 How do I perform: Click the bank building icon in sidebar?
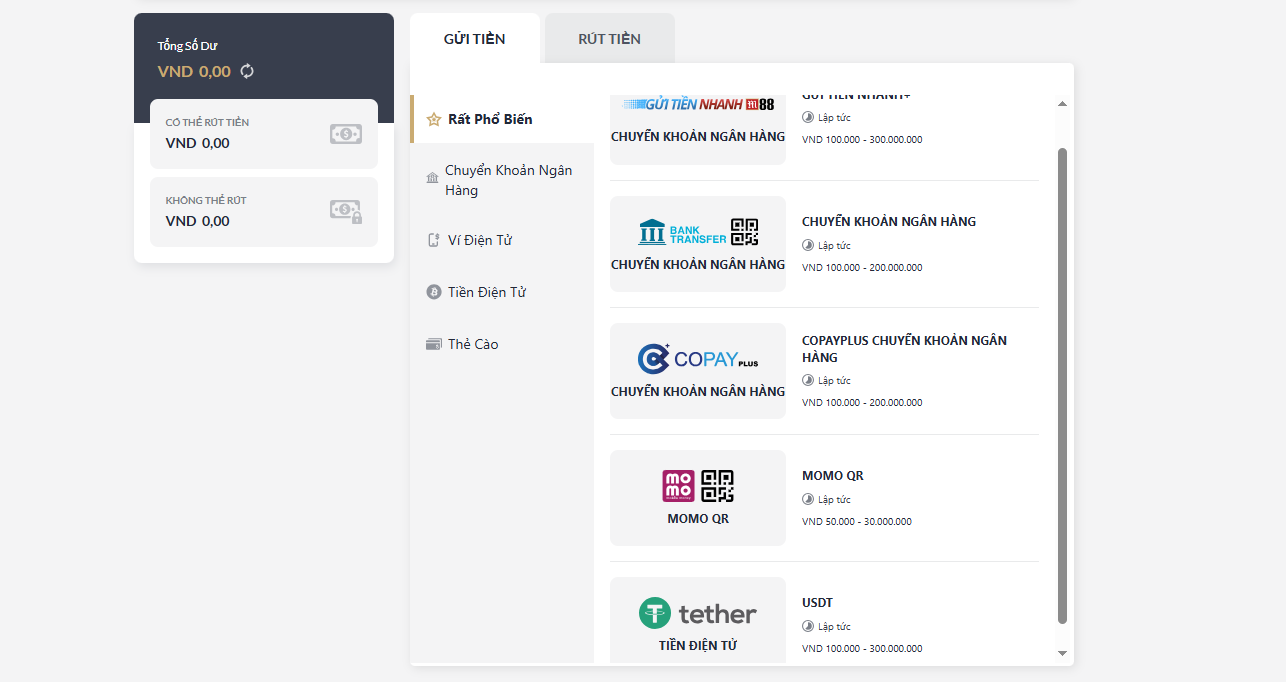click(432, 178)
